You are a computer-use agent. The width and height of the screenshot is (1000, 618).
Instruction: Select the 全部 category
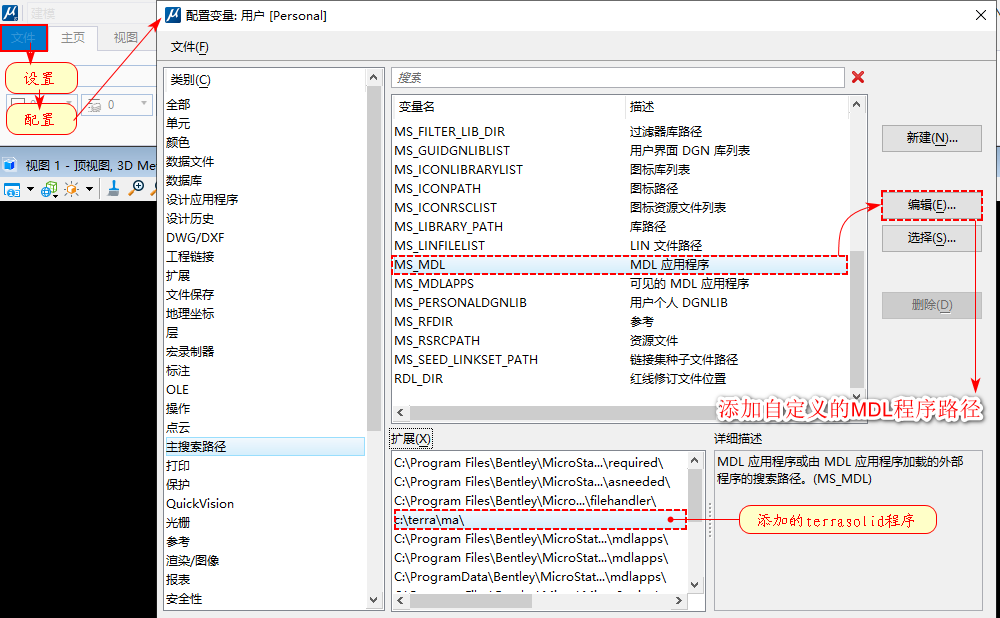178,105
